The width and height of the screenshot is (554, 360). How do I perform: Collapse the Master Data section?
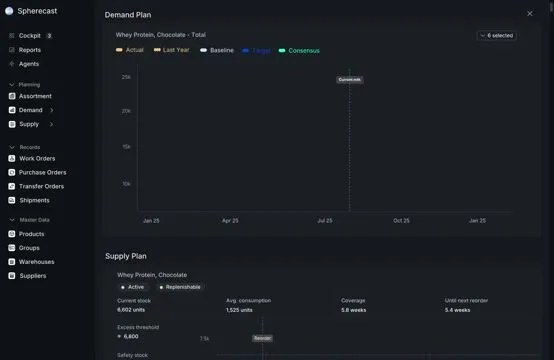[12, 220]
